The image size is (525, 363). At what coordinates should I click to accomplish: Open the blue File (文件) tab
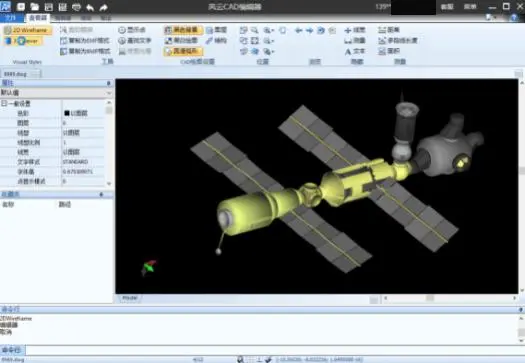[x=11, y=18]
